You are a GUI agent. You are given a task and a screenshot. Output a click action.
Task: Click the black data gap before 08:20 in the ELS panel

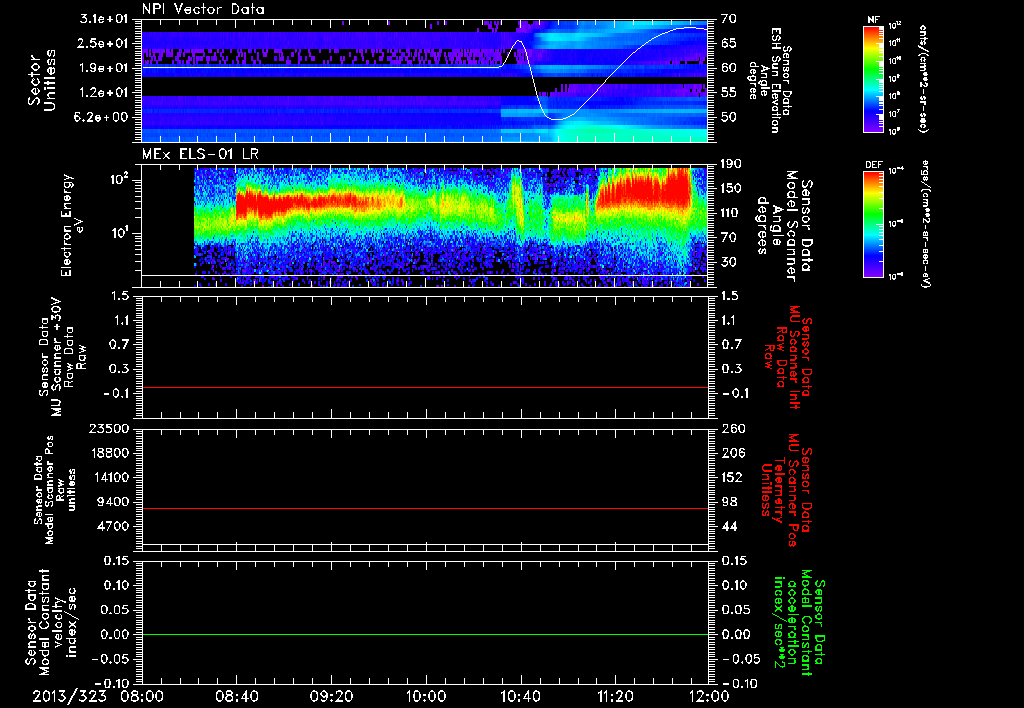(x=168, y=221)
